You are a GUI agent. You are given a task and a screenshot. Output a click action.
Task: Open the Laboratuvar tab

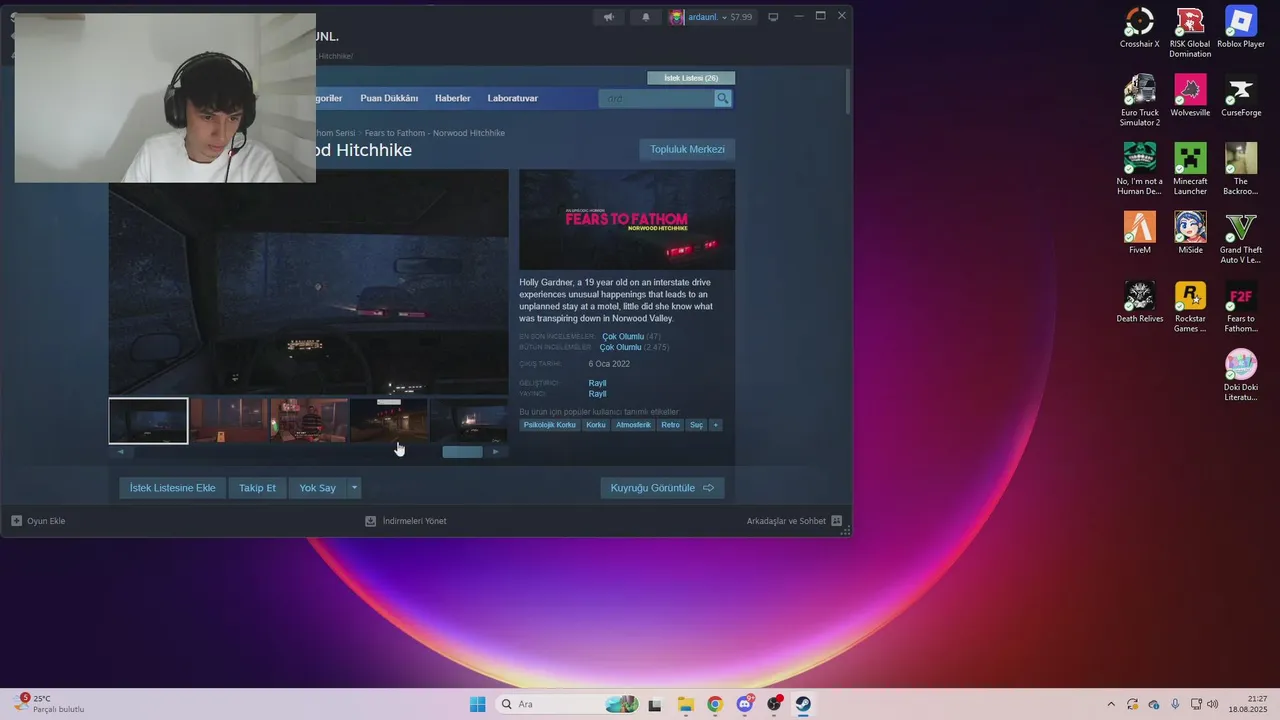pyautogui.click(x=513, y=98)
